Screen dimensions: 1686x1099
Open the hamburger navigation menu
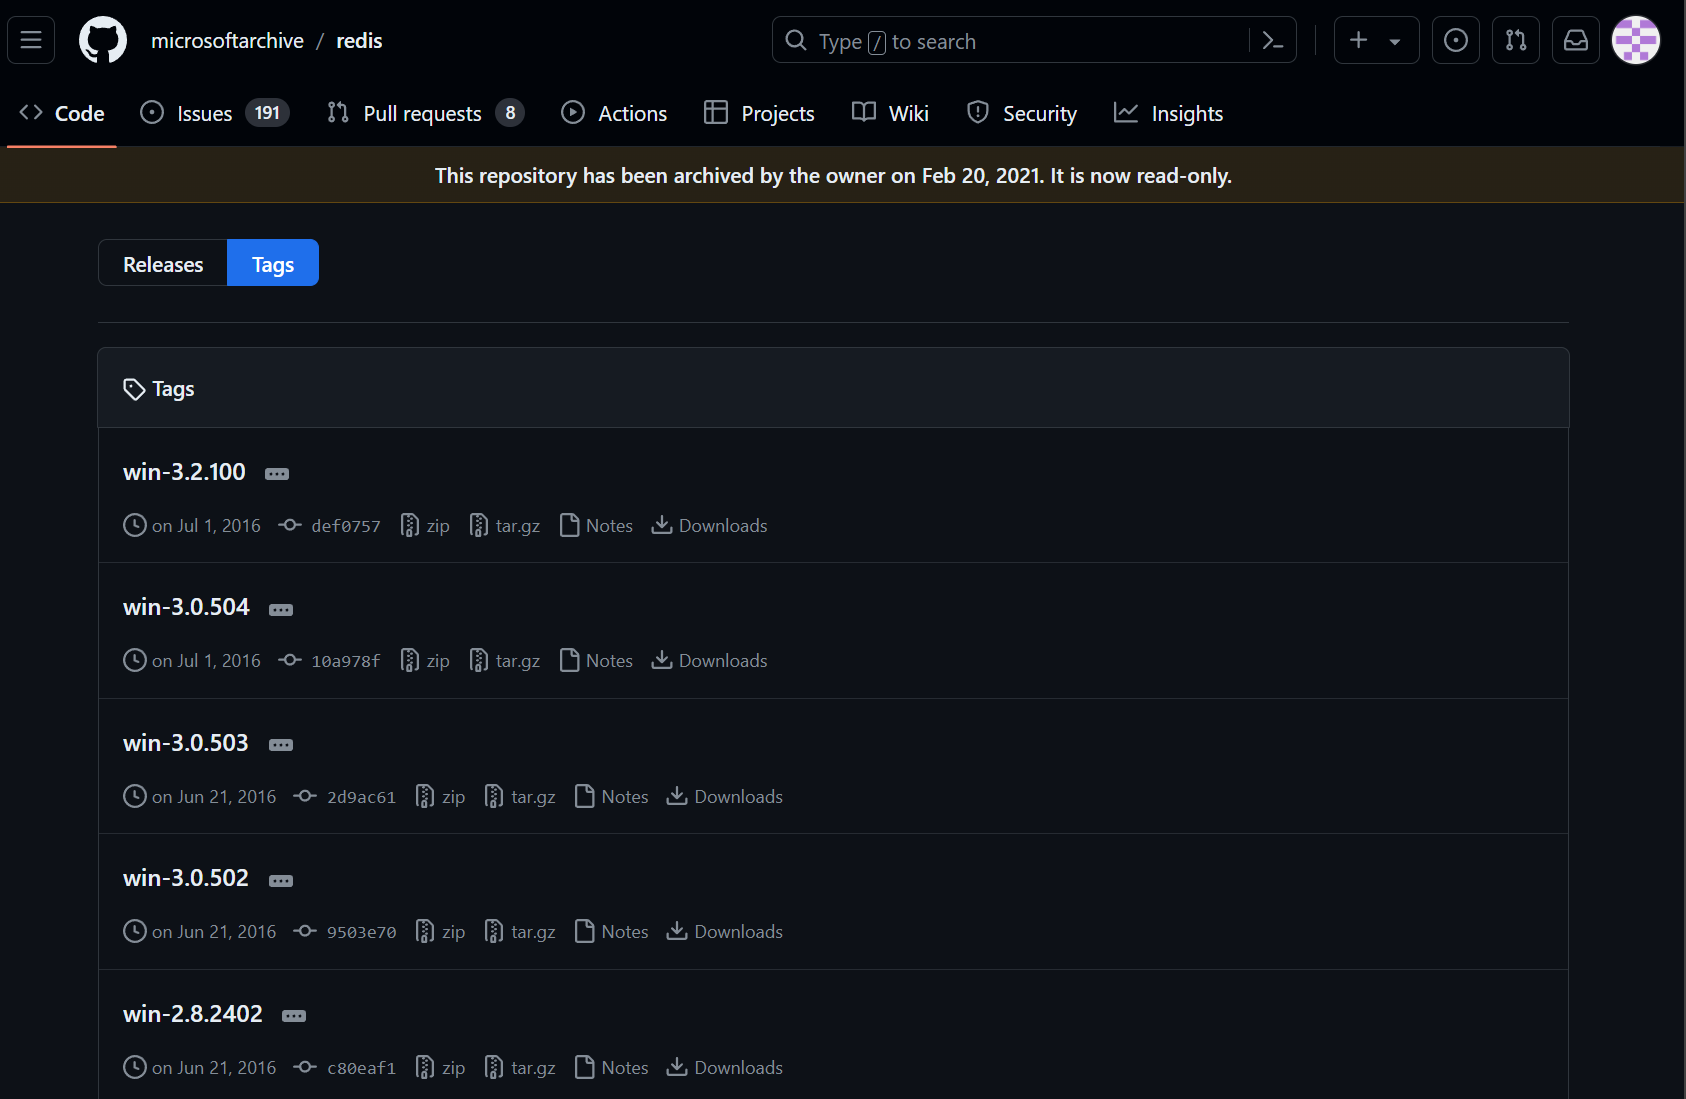point(31,40)
